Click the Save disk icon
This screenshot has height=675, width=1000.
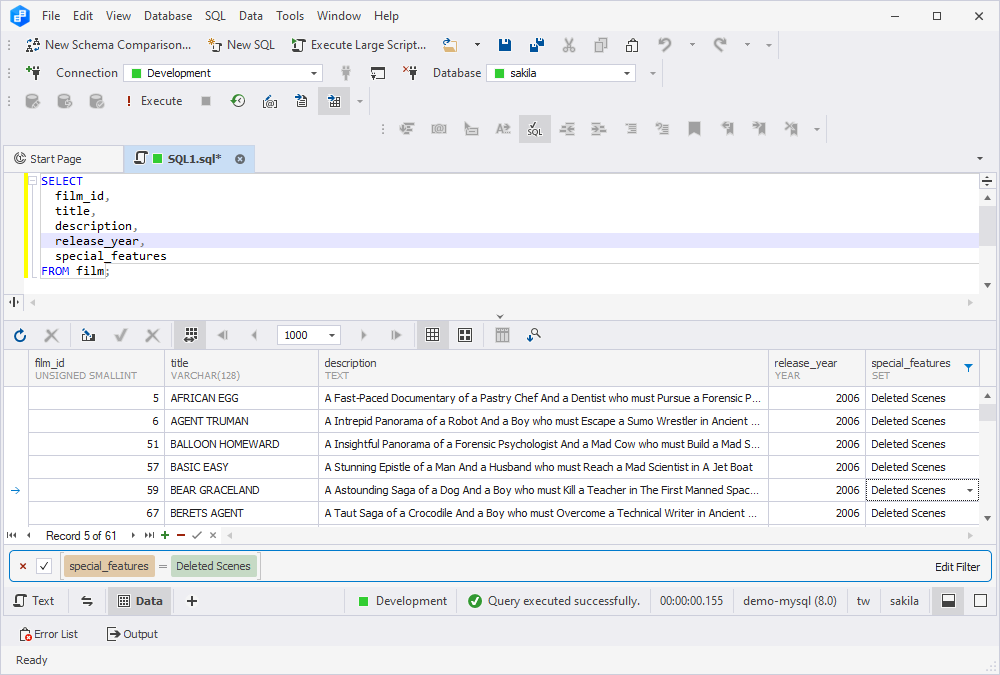(504, 45)
